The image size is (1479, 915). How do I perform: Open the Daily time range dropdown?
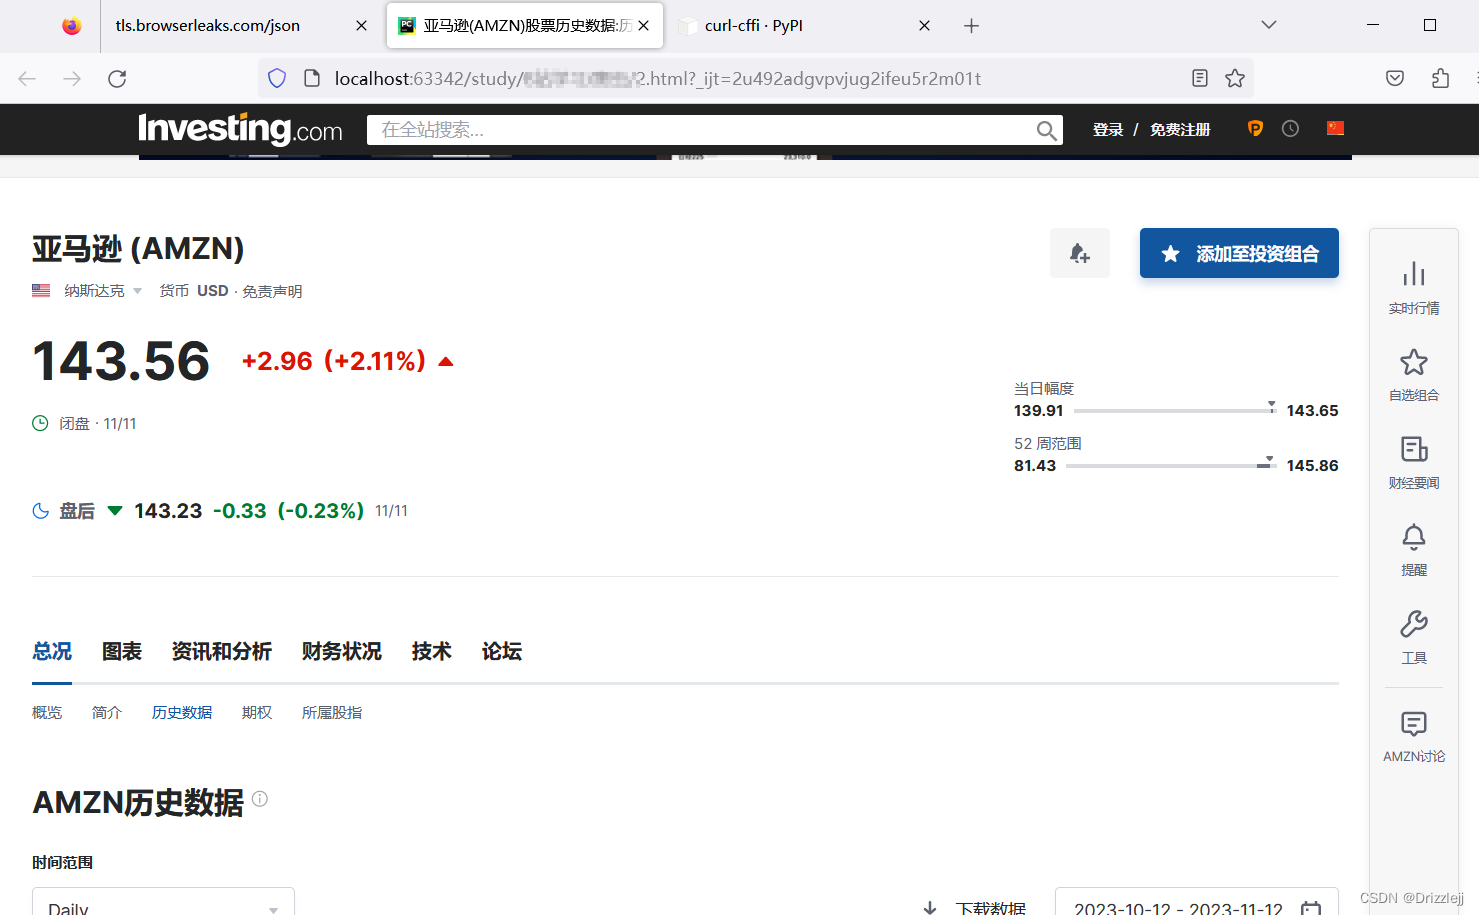pyautogui.click(x=163, y=903)
